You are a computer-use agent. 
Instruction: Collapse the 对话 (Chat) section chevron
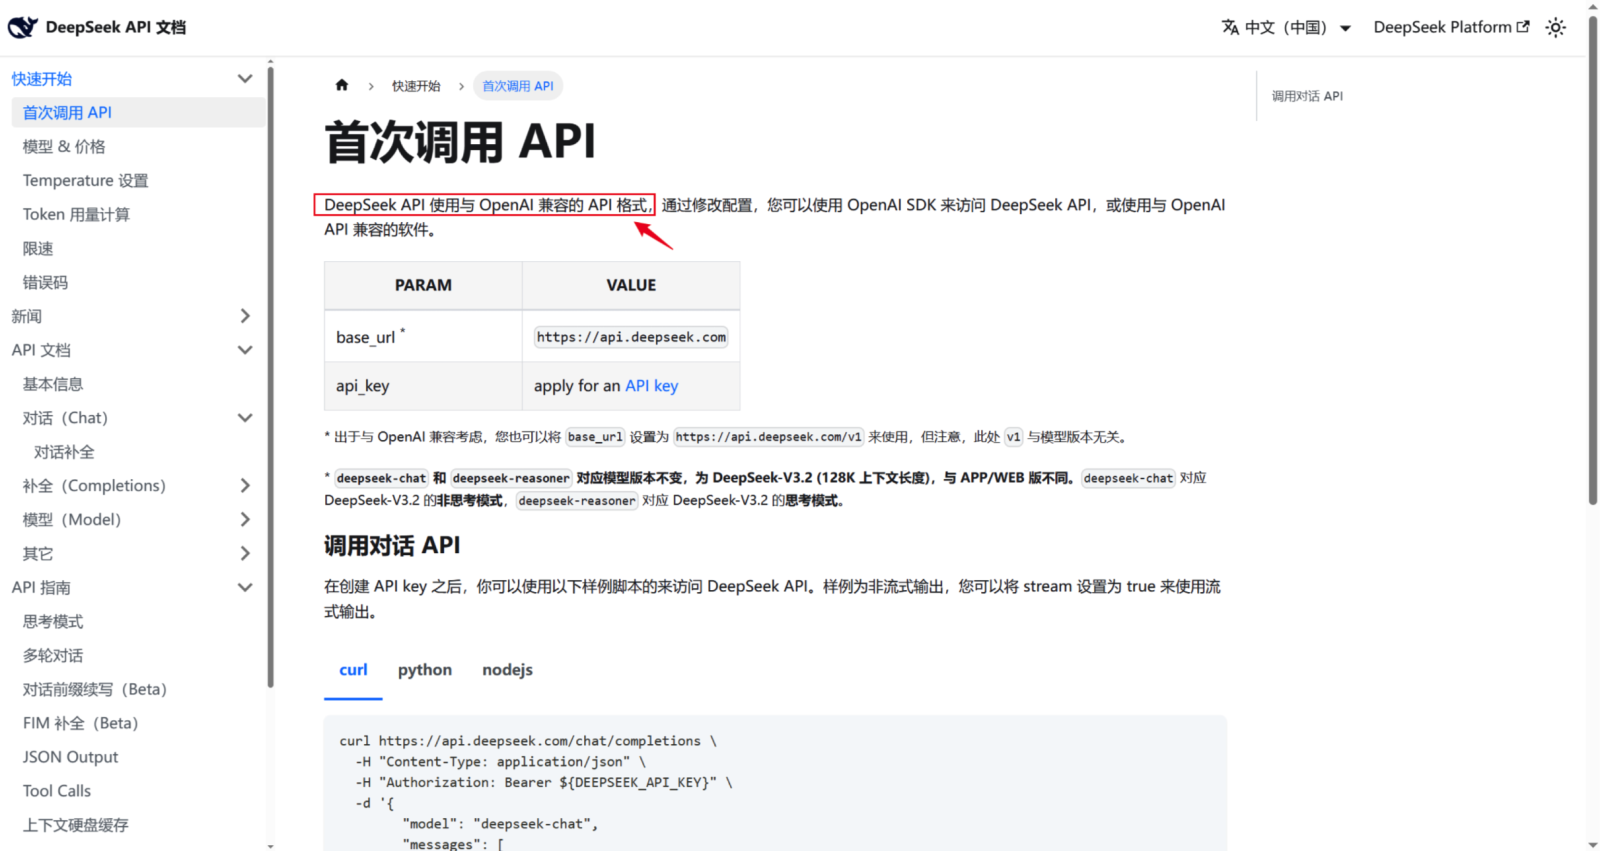click(244, 418)
